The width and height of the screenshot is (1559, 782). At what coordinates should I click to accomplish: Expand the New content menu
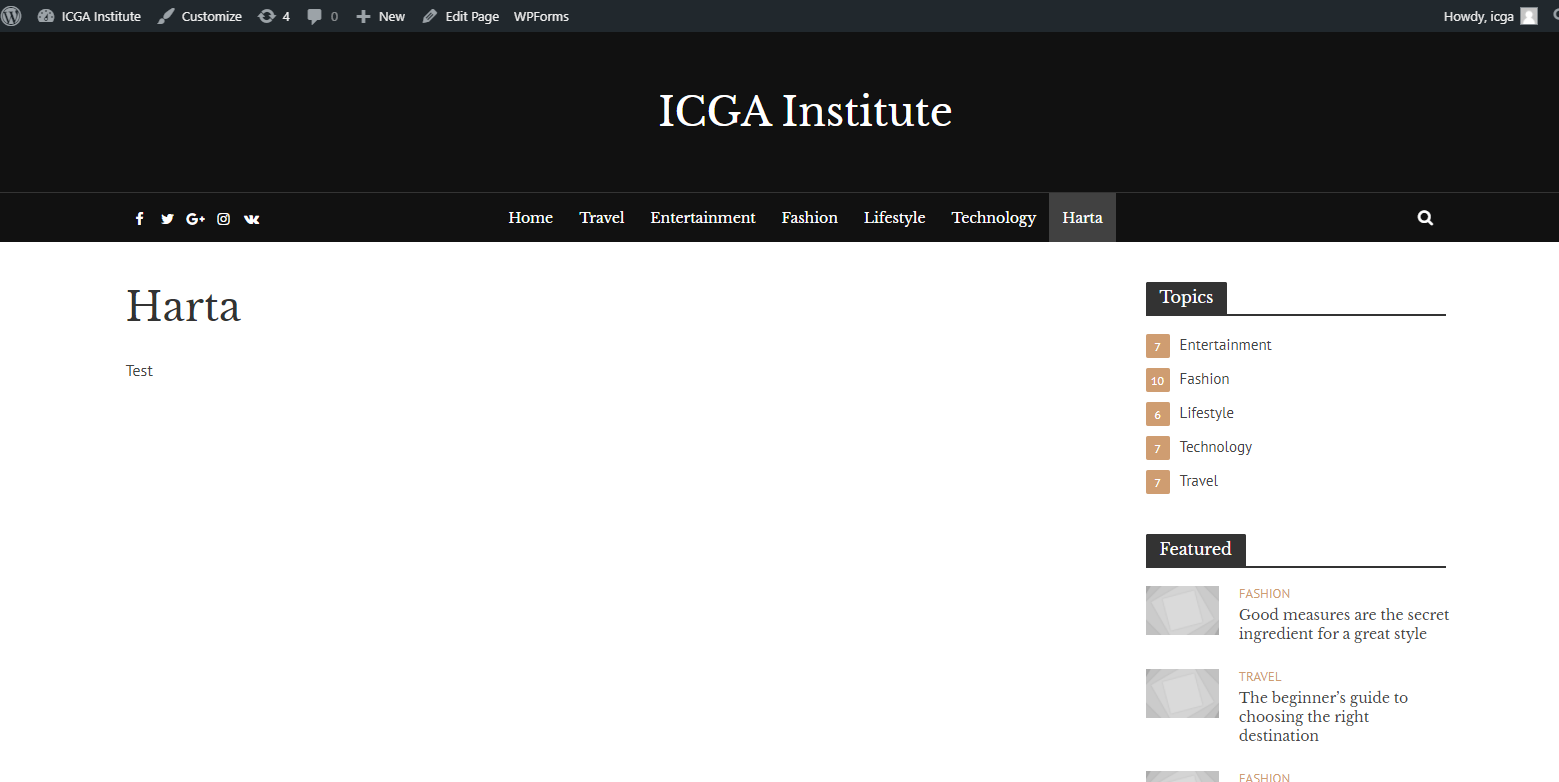point(381,16)
